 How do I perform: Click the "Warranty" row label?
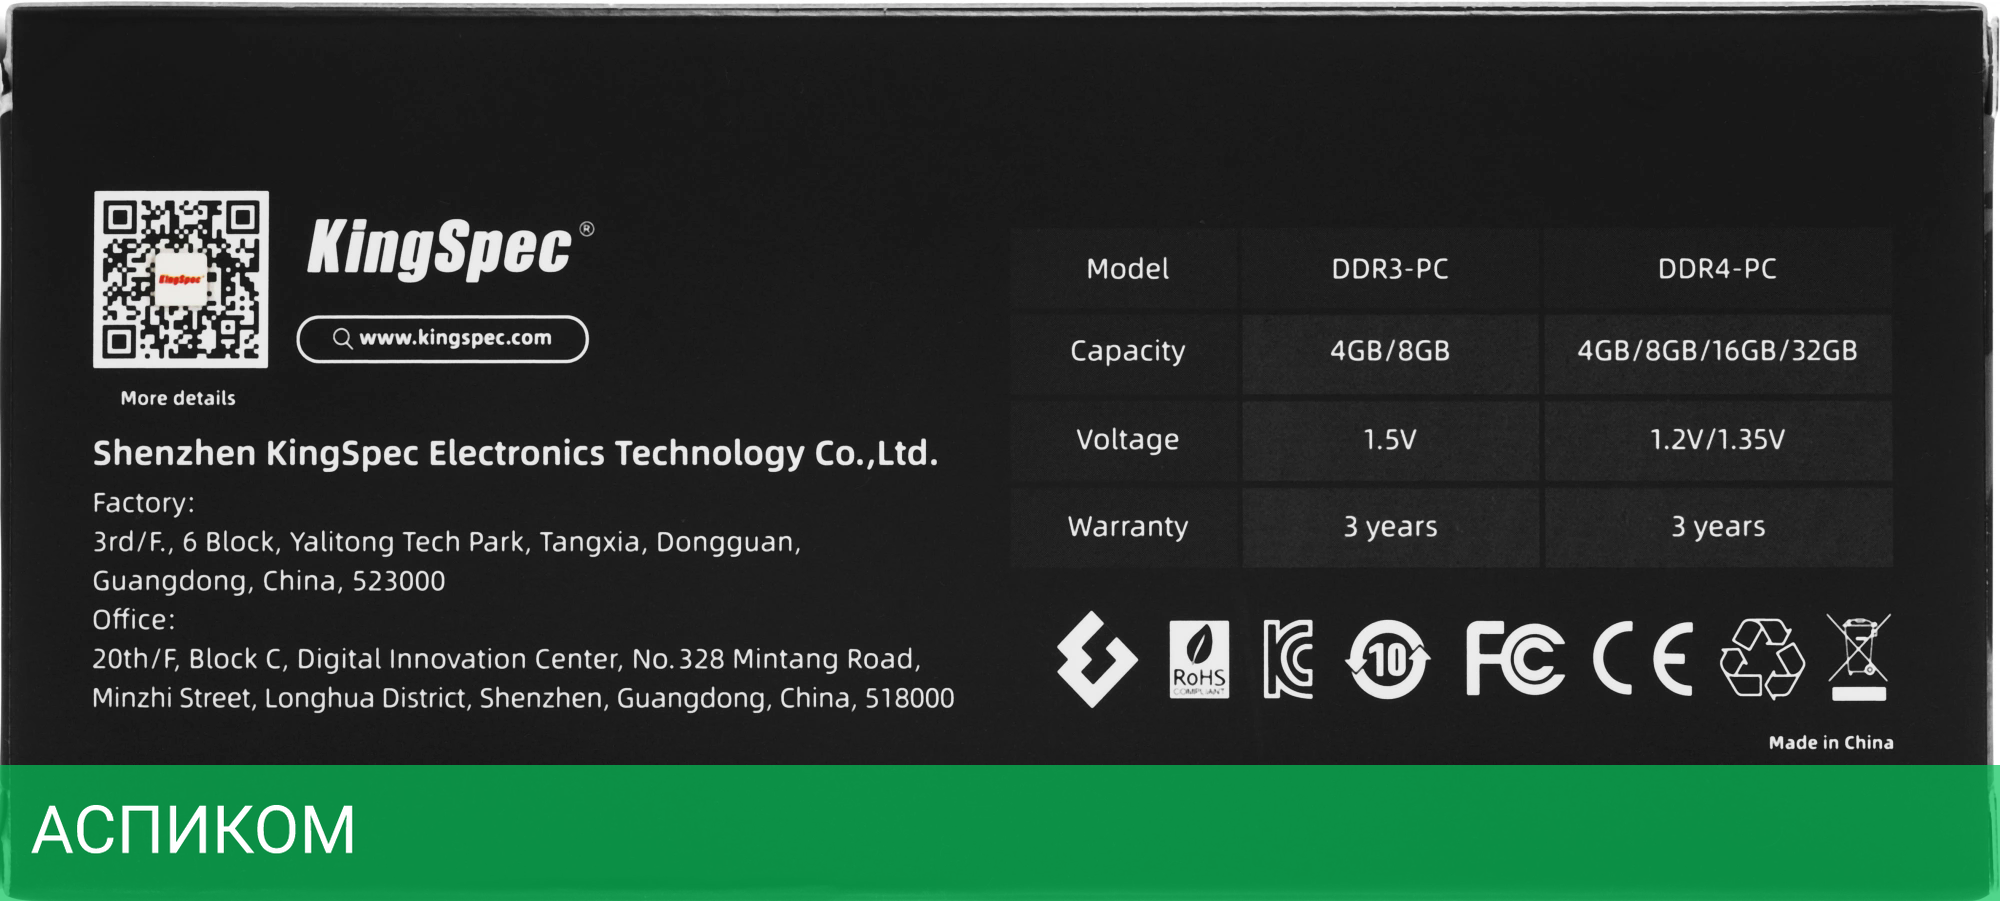coord(1127,527)
